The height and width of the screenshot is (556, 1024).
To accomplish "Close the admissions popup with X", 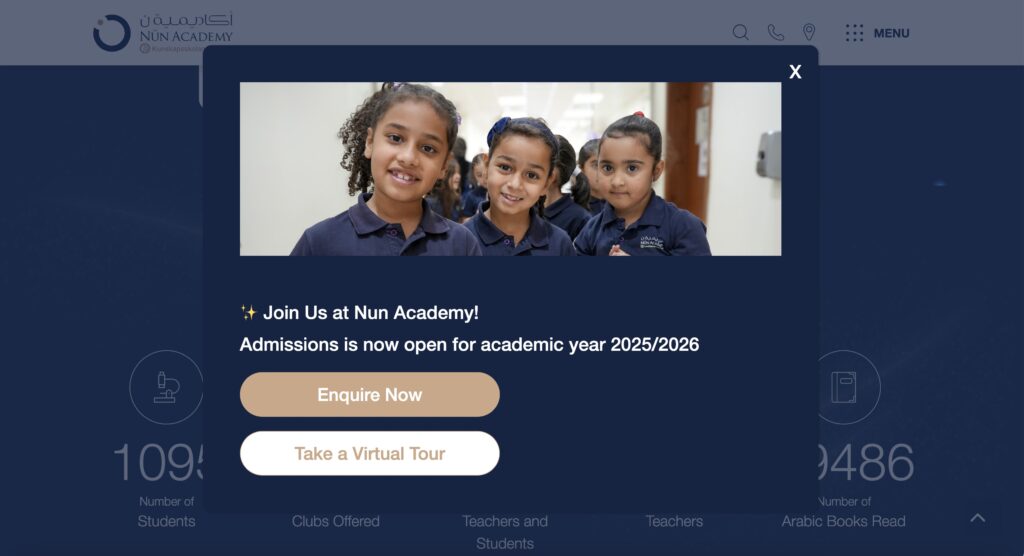I will click(795, 72).
